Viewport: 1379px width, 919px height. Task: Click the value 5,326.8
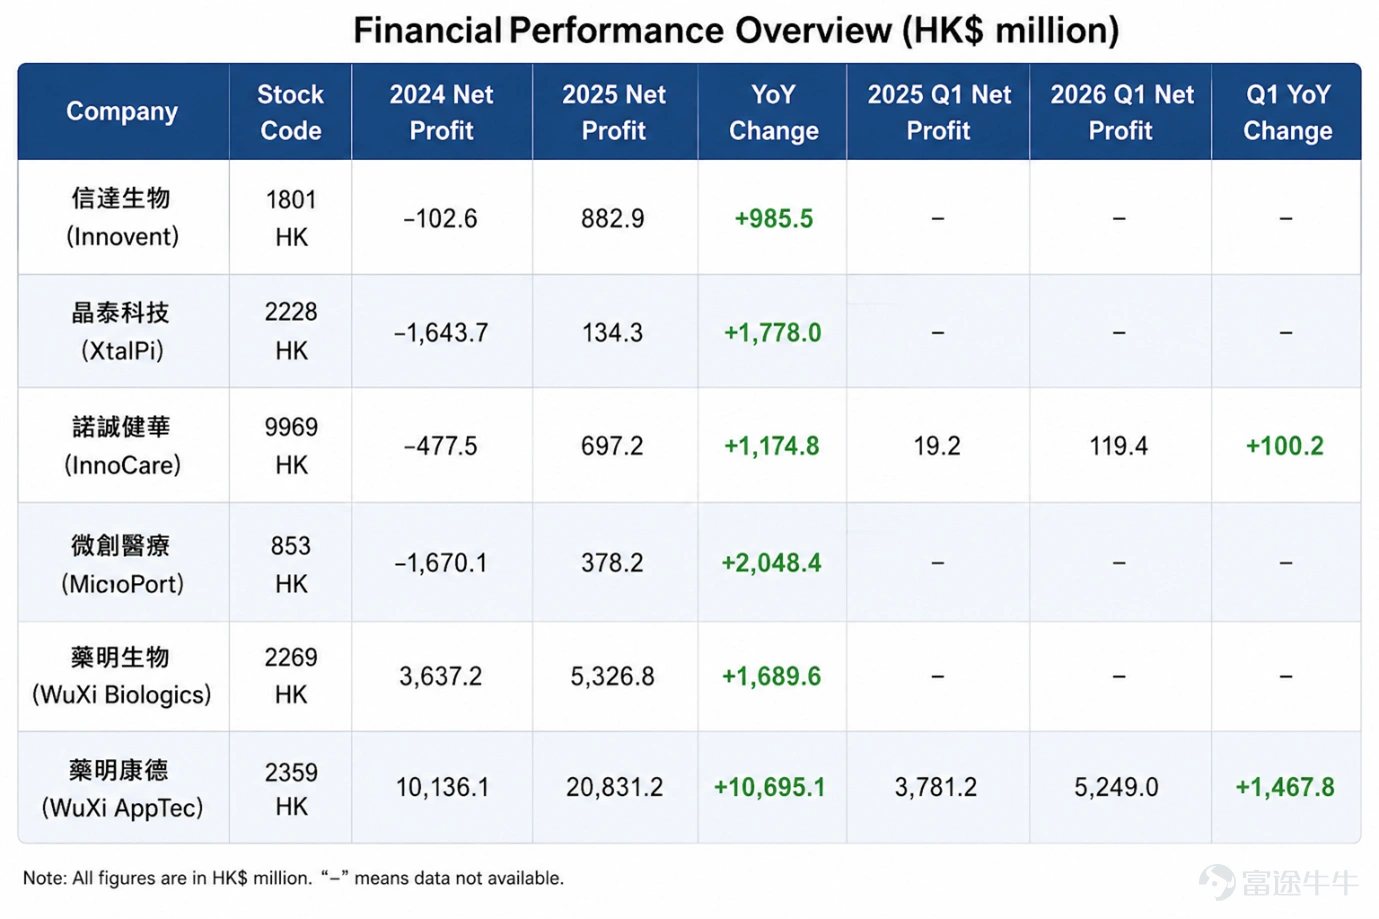point(613,676)
